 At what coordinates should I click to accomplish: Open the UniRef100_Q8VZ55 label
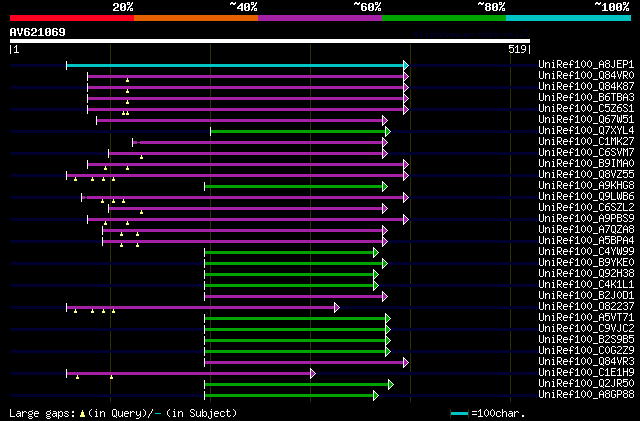tap(586, 174)
